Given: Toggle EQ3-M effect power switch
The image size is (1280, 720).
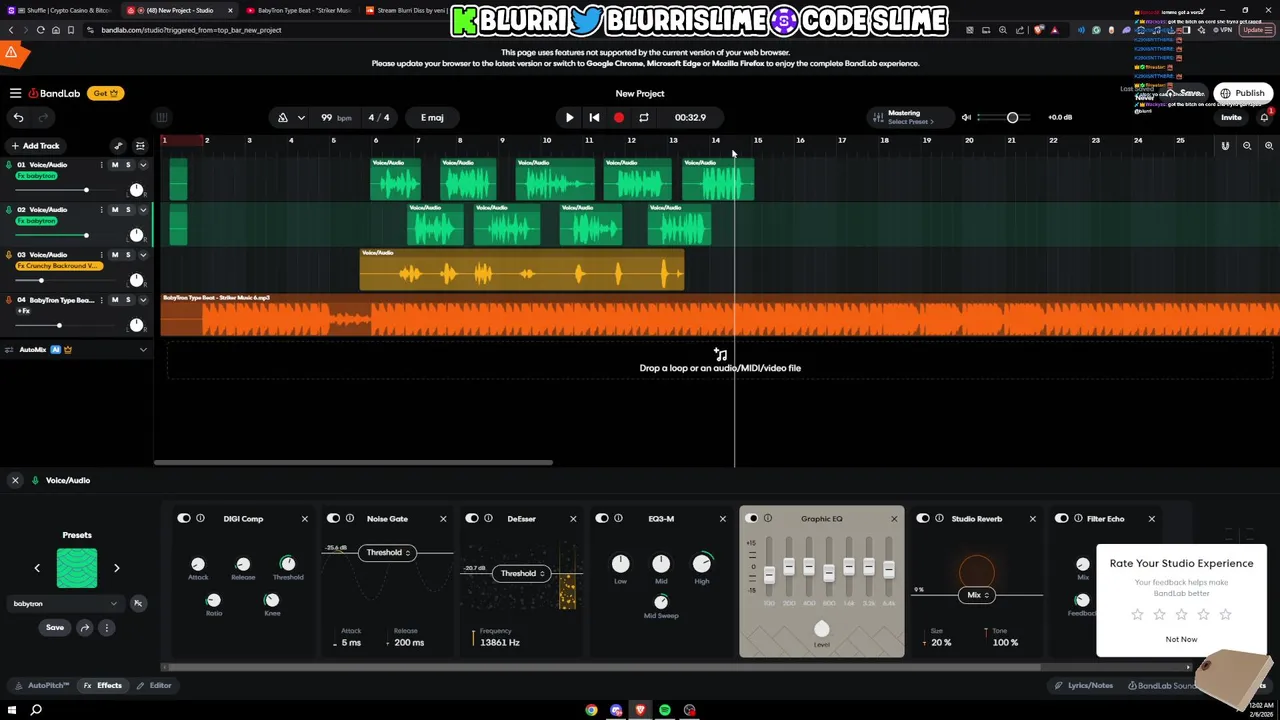Looking at the screenshot, I should 602,519.
